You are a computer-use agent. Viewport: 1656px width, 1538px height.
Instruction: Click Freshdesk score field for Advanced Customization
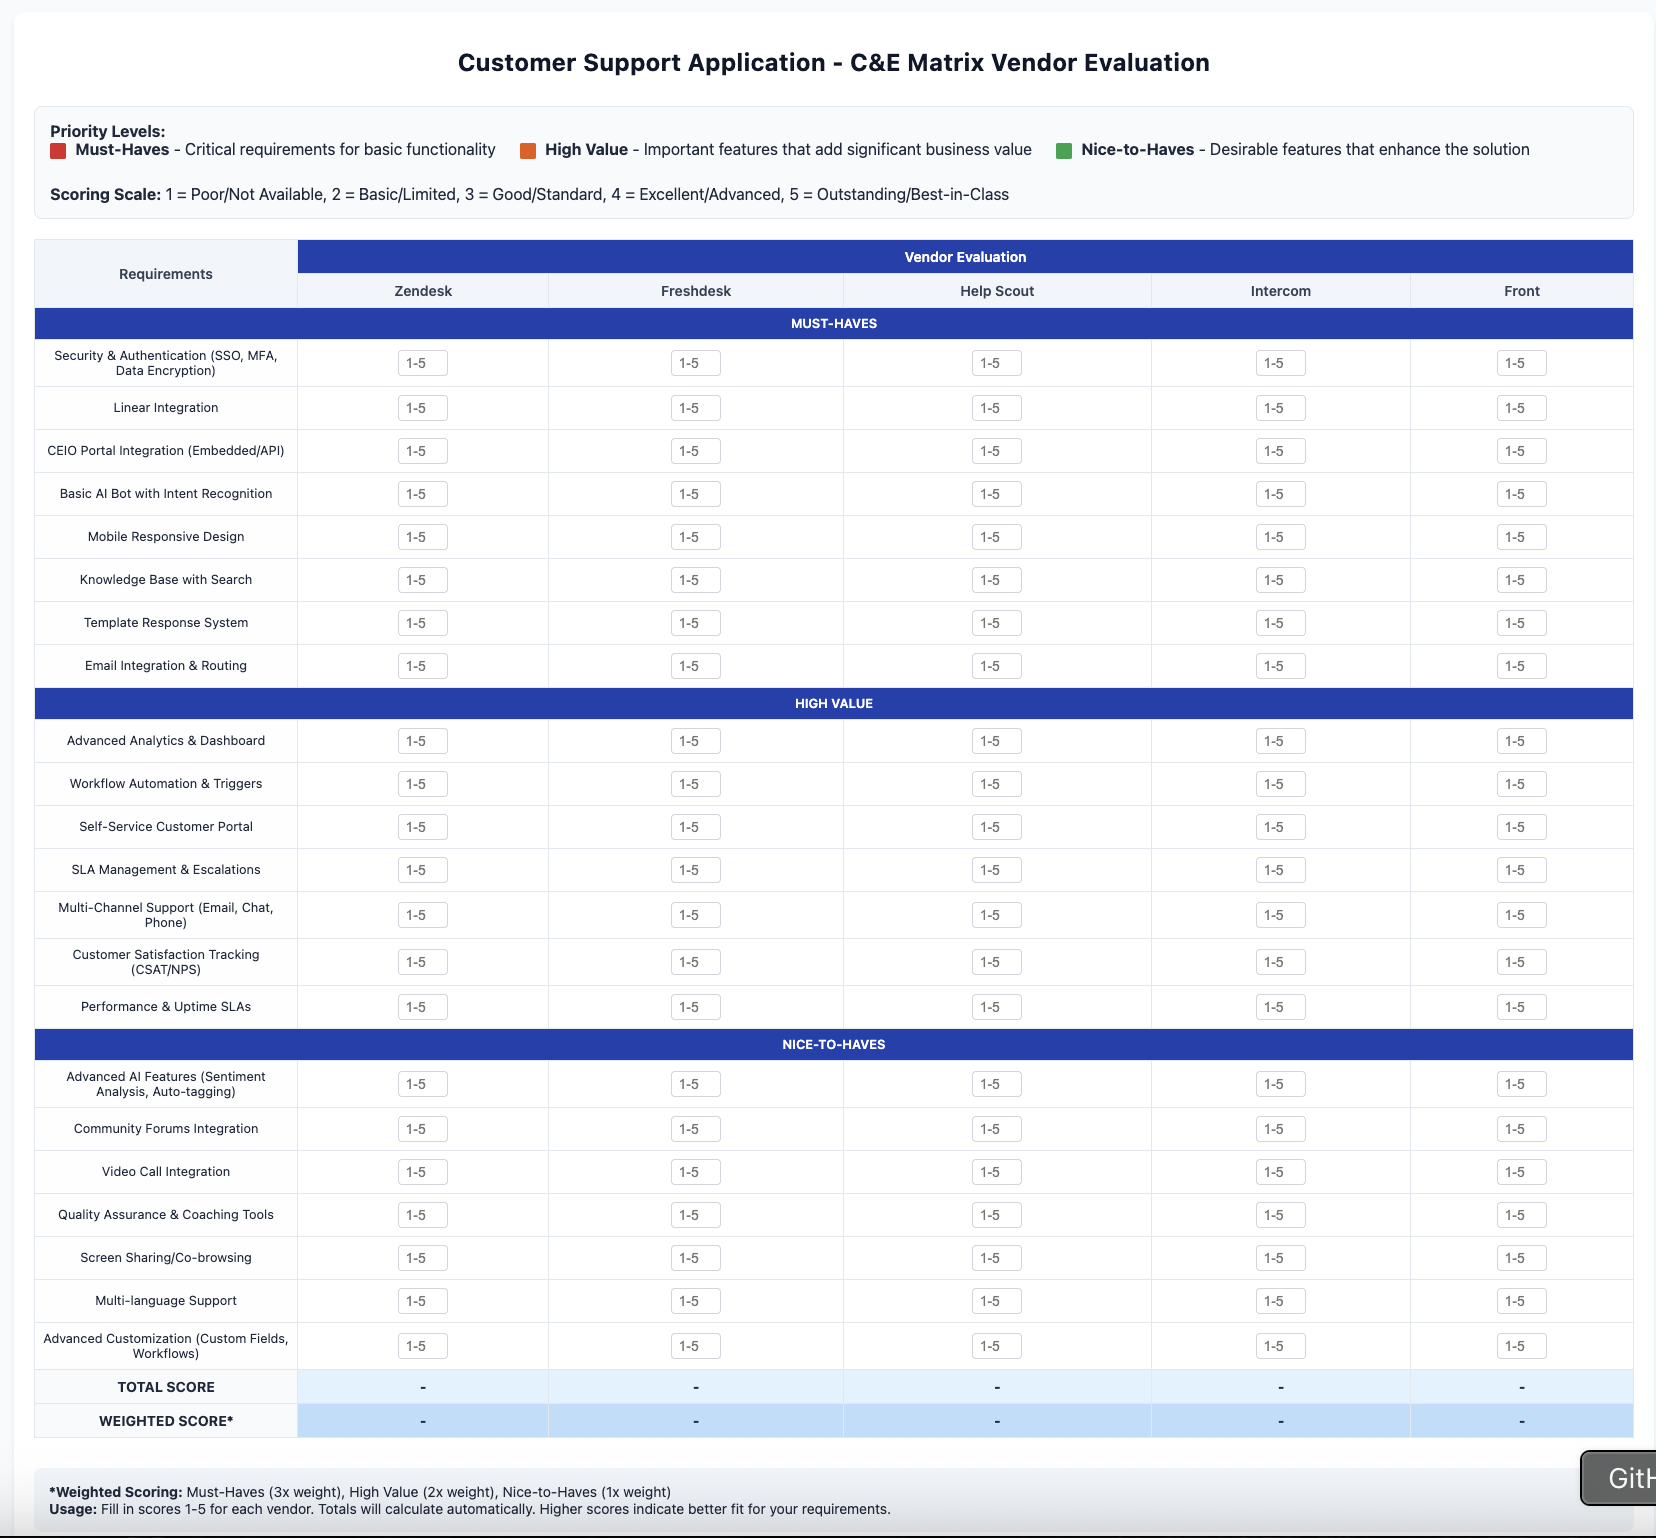pos(696,1346)
